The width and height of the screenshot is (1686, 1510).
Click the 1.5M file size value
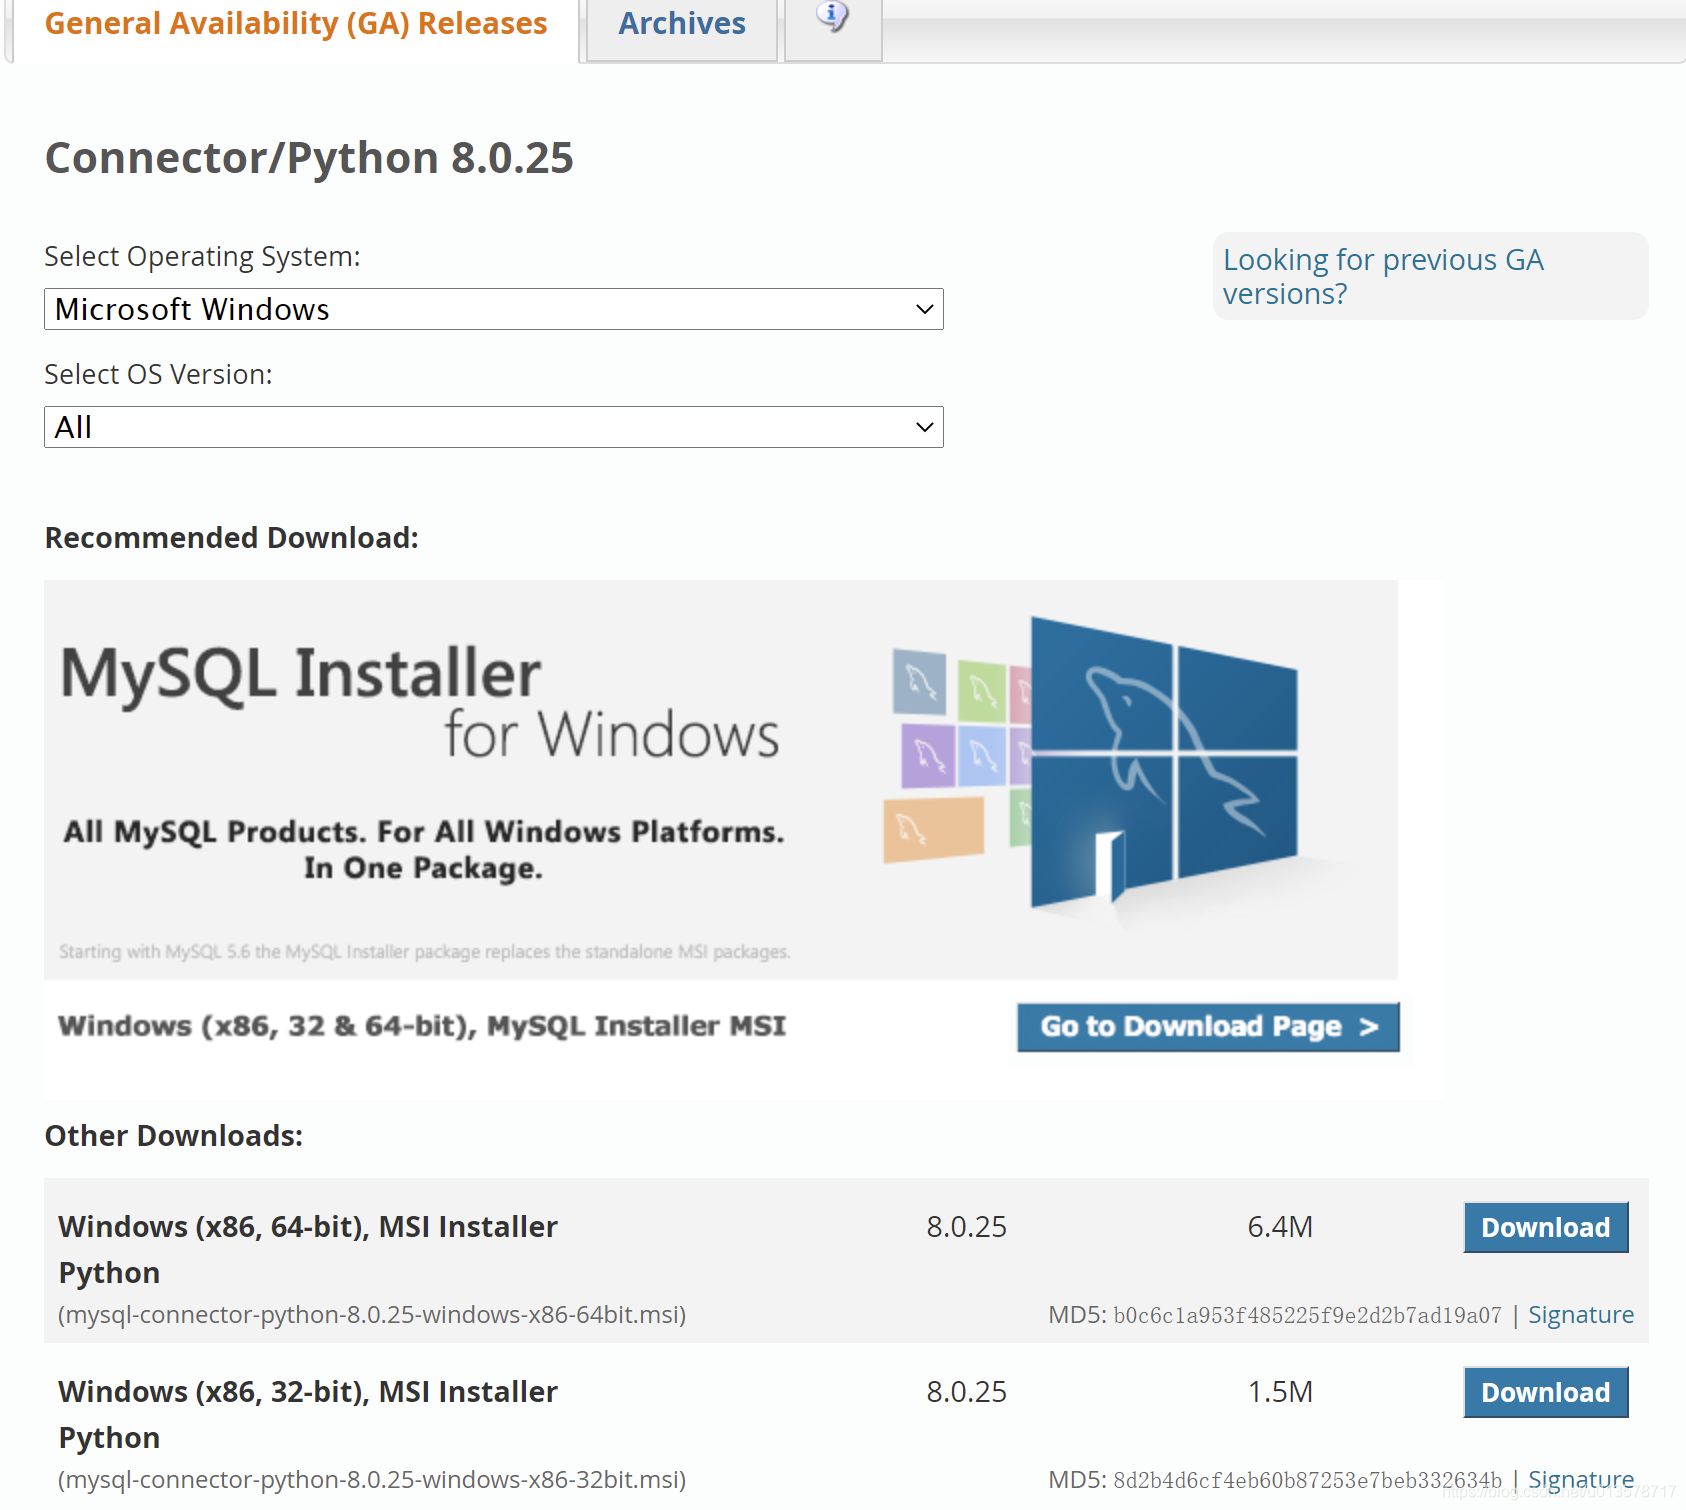pyautogui.click(x=1280, y=1392)
